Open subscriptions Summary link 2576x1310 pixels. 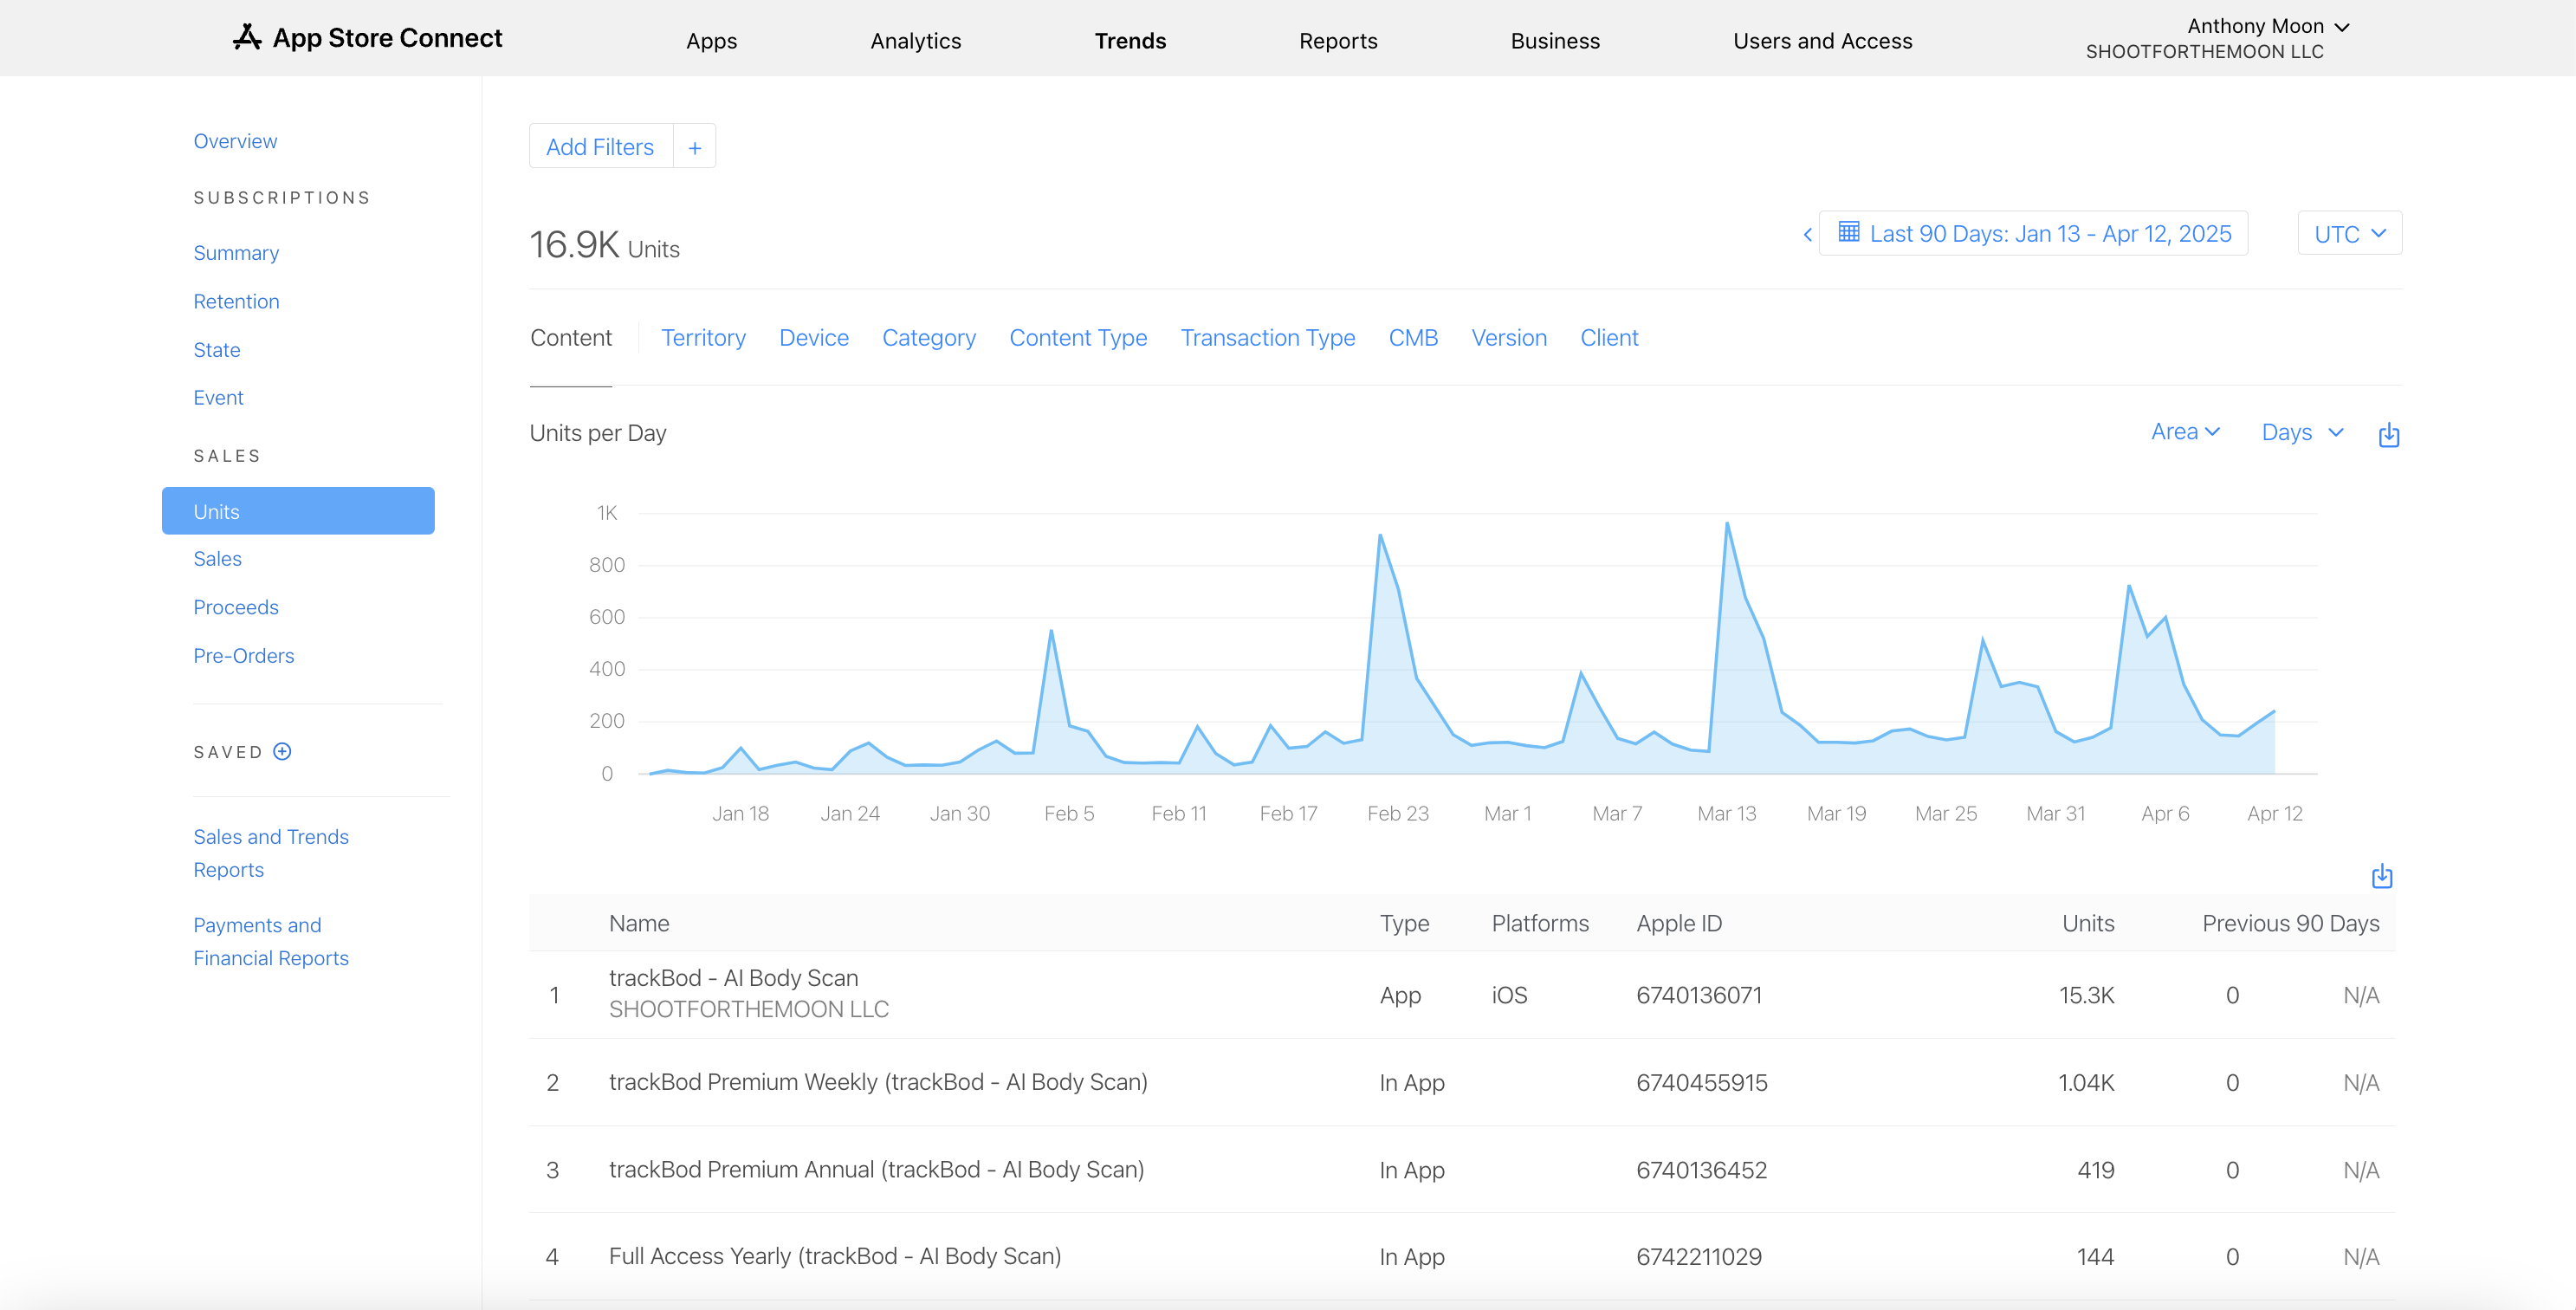click(x=236, y=253)
